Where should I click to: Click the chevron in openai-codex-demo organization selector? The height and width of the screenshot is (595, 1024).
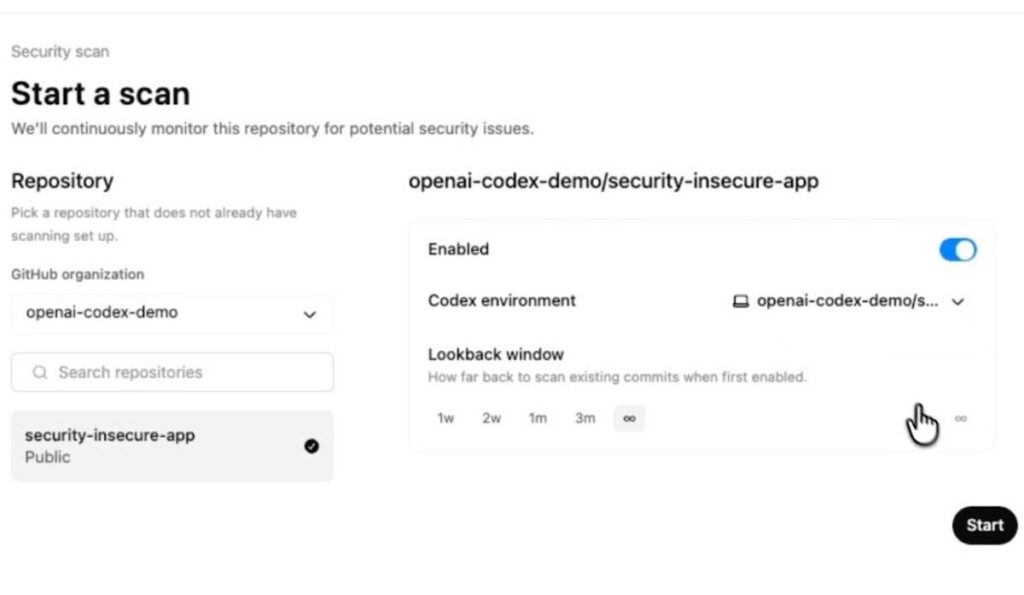[310, 314]
